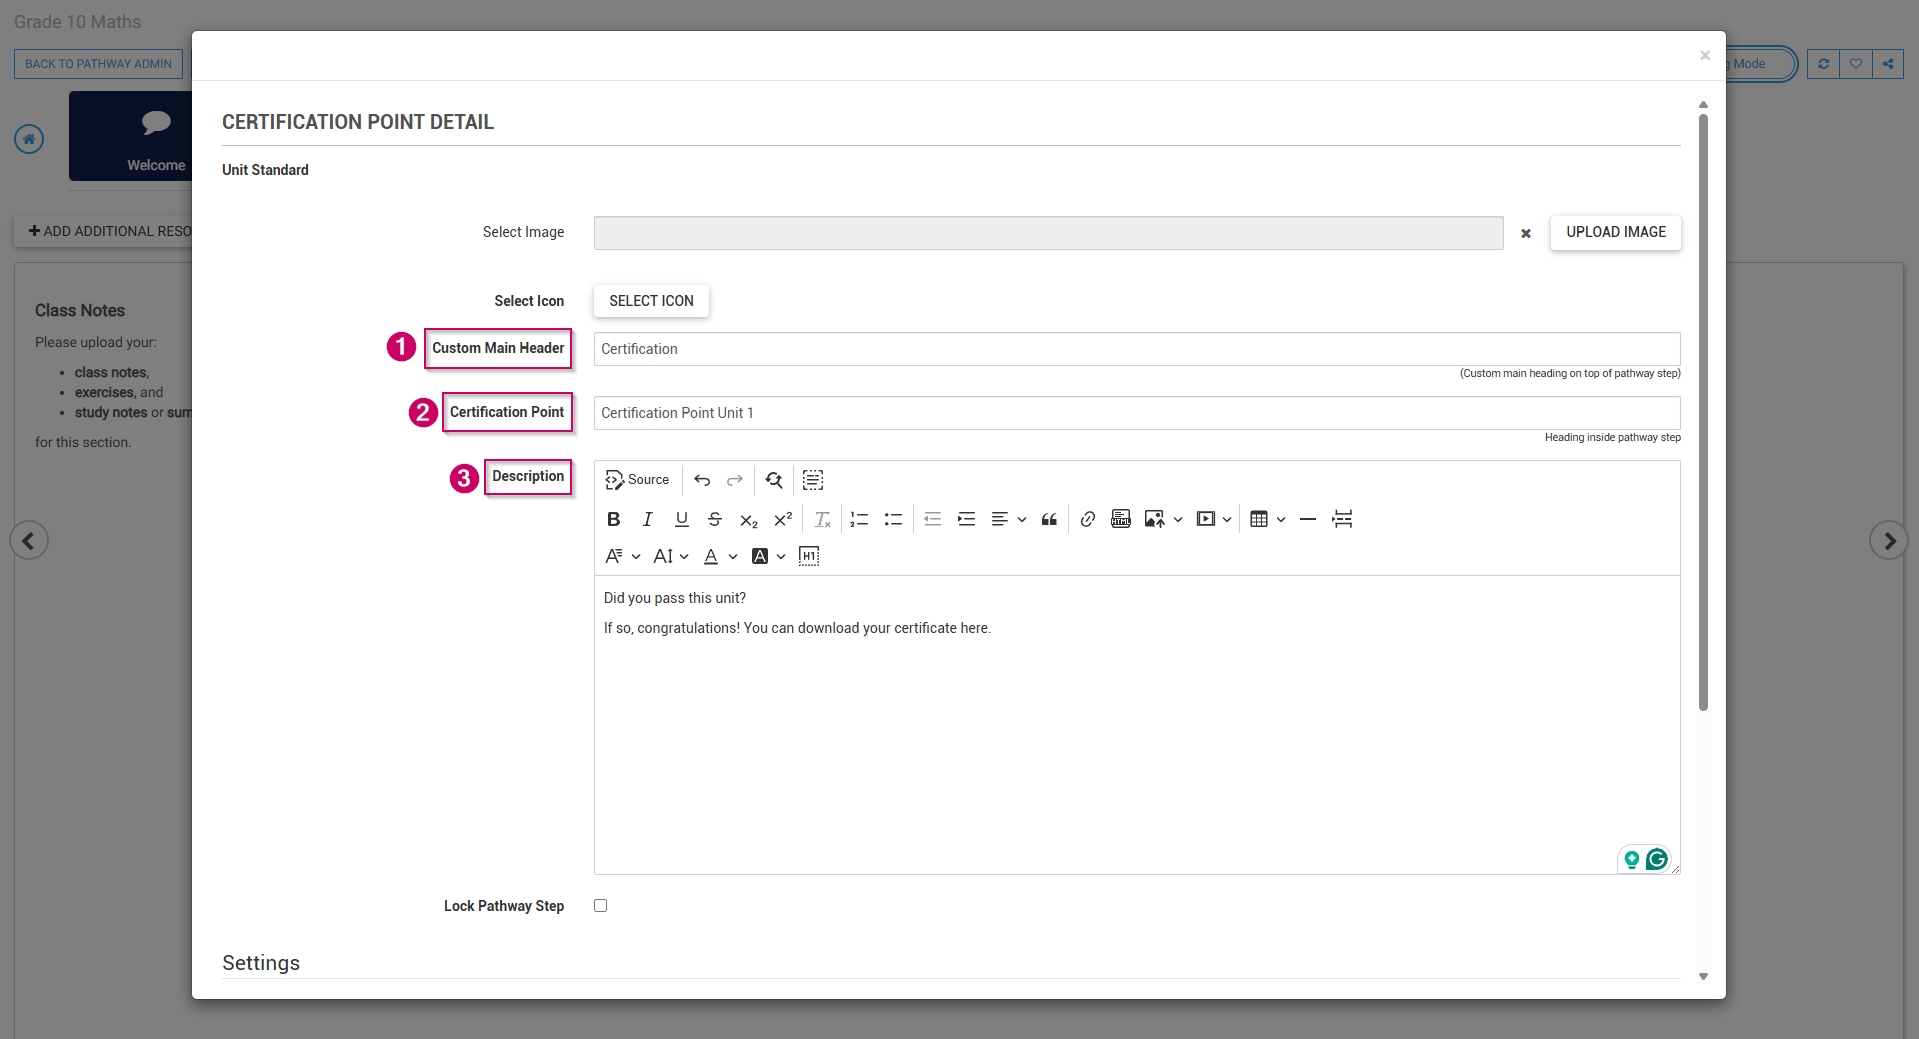Click the Grammarly icon in the editor

[x=1657, y=859]
